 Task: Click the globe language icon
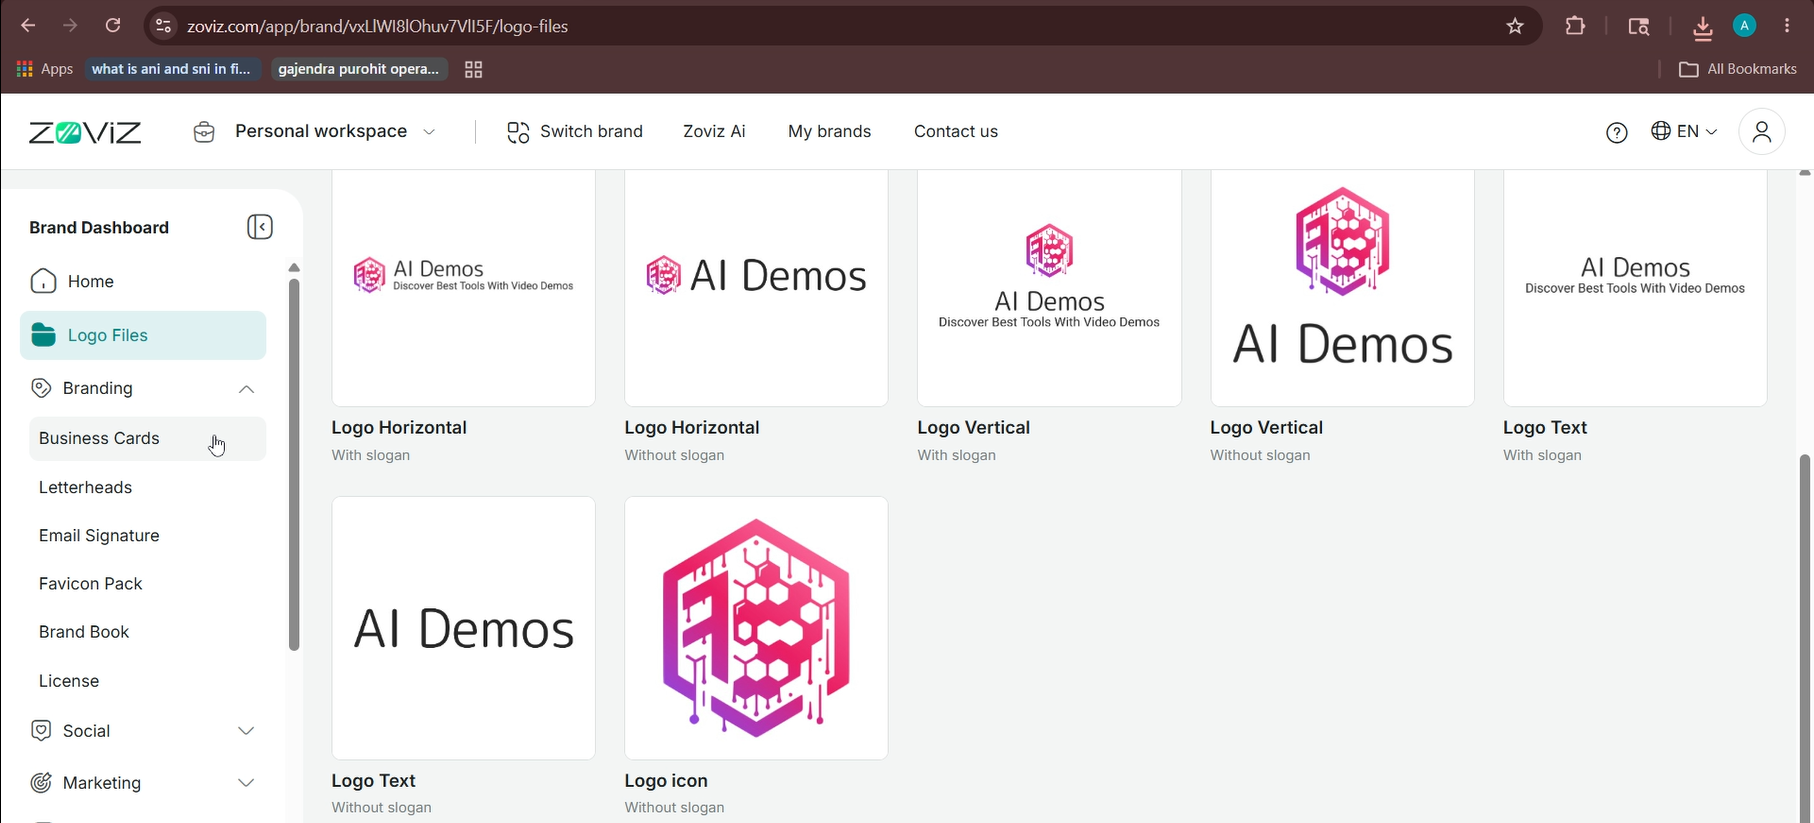[x=1661, y=131]
